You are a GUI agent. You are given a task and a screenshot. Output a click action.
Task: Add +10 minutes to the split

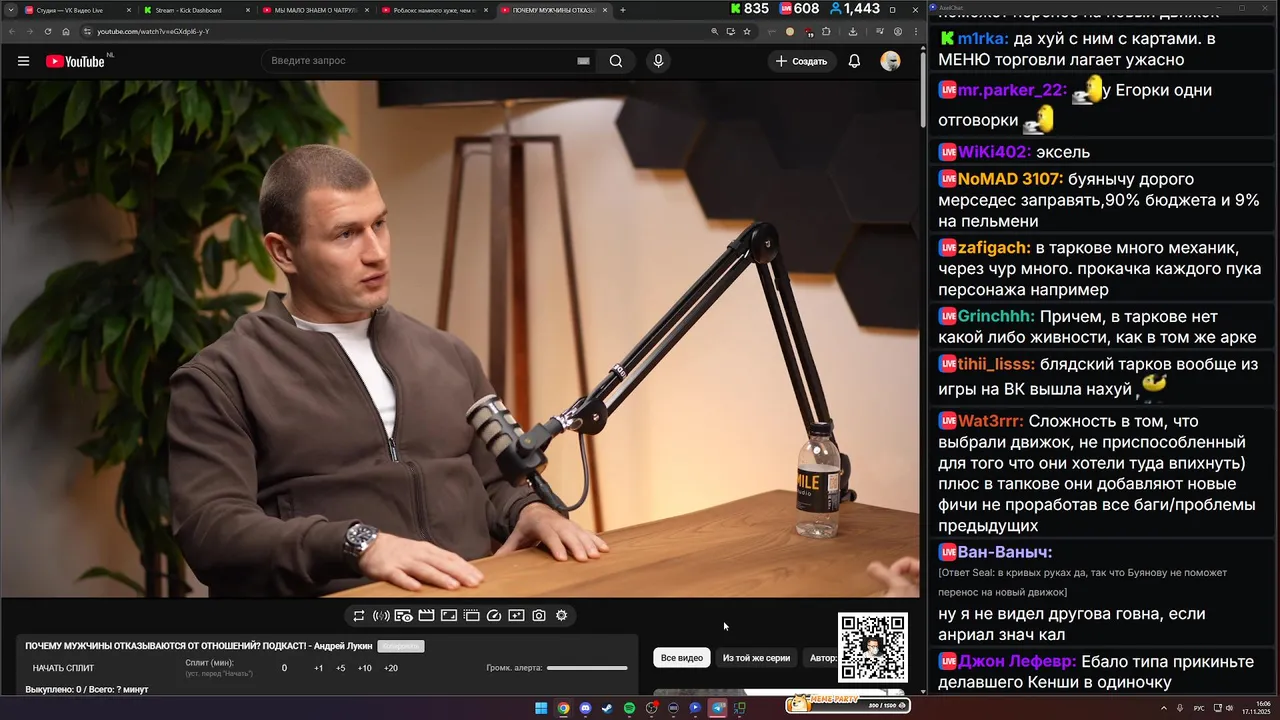(x=364, y=668)
